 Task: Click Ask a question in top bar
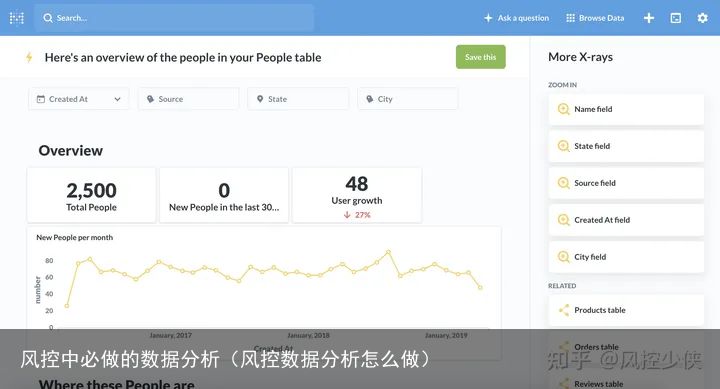(x=517, y=18)
